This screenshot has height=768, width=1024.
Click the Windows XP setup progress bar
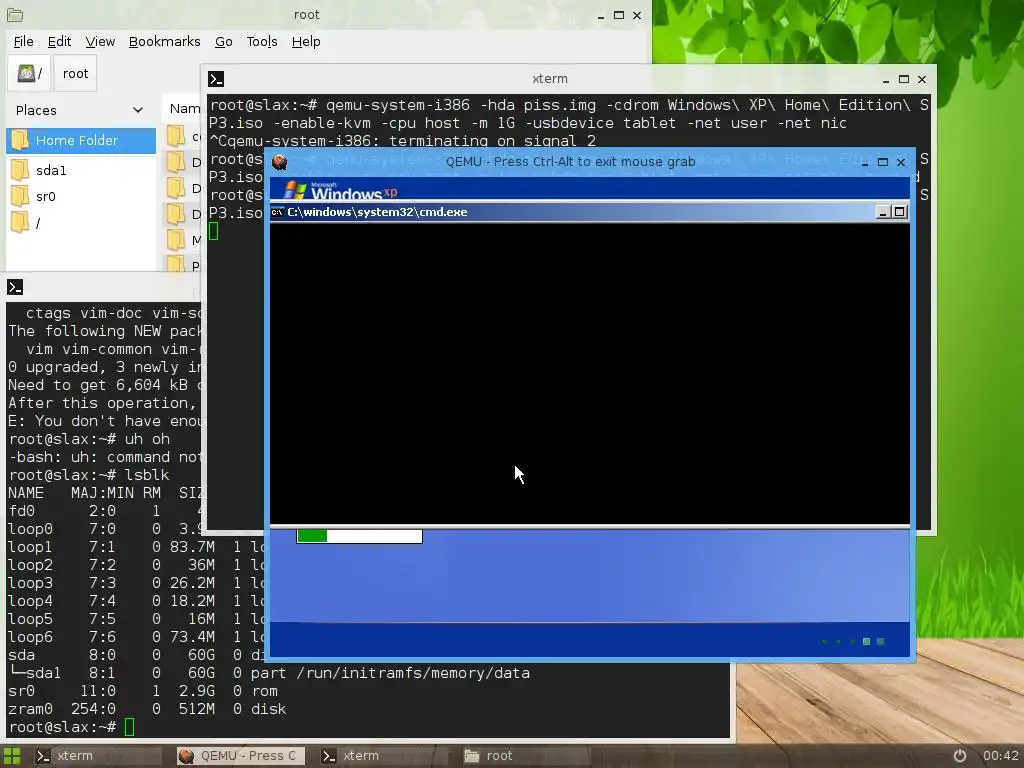(360, 536)
